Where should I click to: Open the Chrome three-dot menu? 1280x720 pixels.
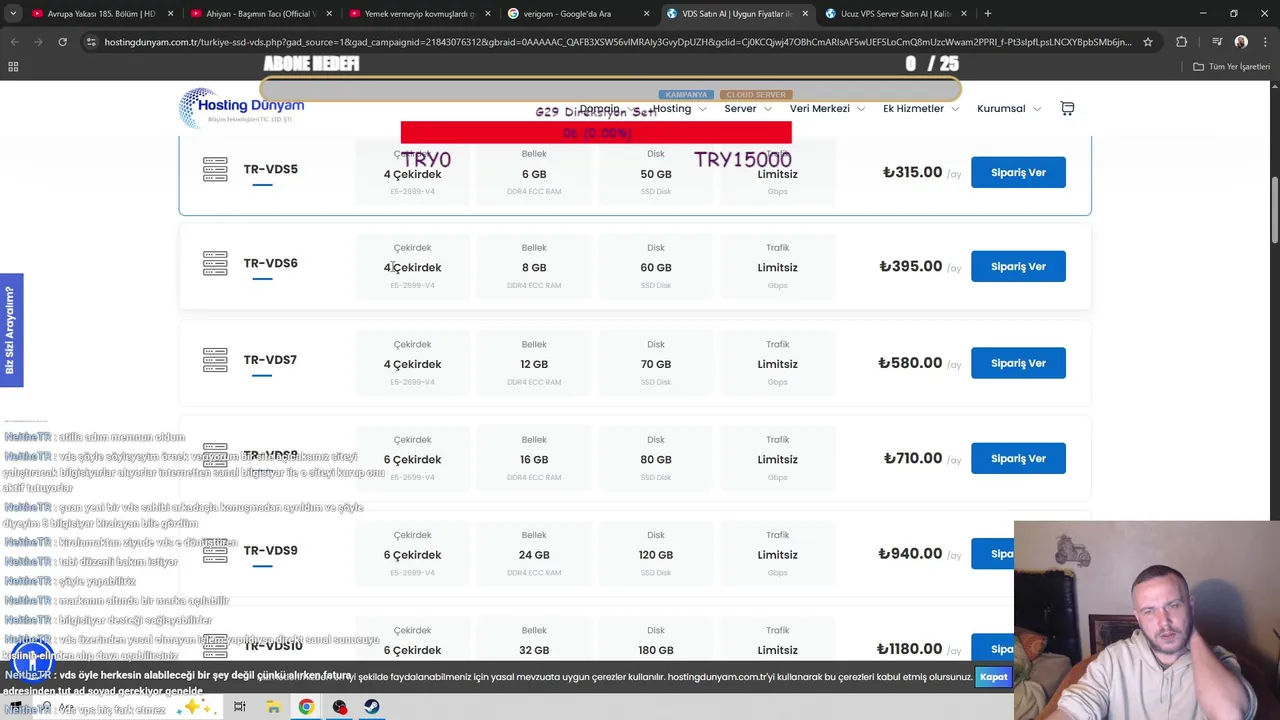[x=1264, y=42]
